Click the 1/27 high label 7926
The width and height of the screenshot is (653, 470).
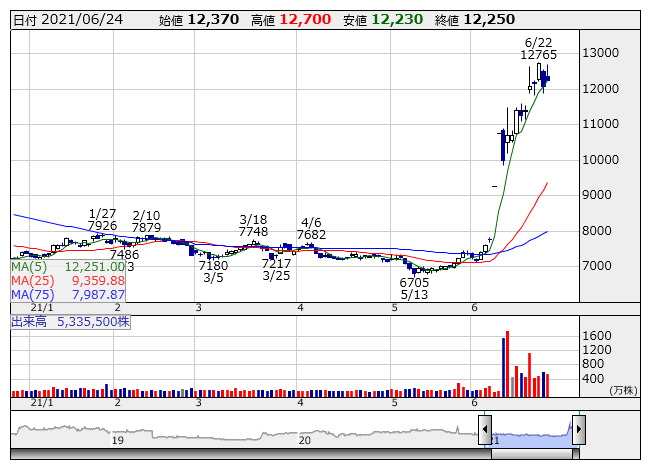click(x=102, y=227)
